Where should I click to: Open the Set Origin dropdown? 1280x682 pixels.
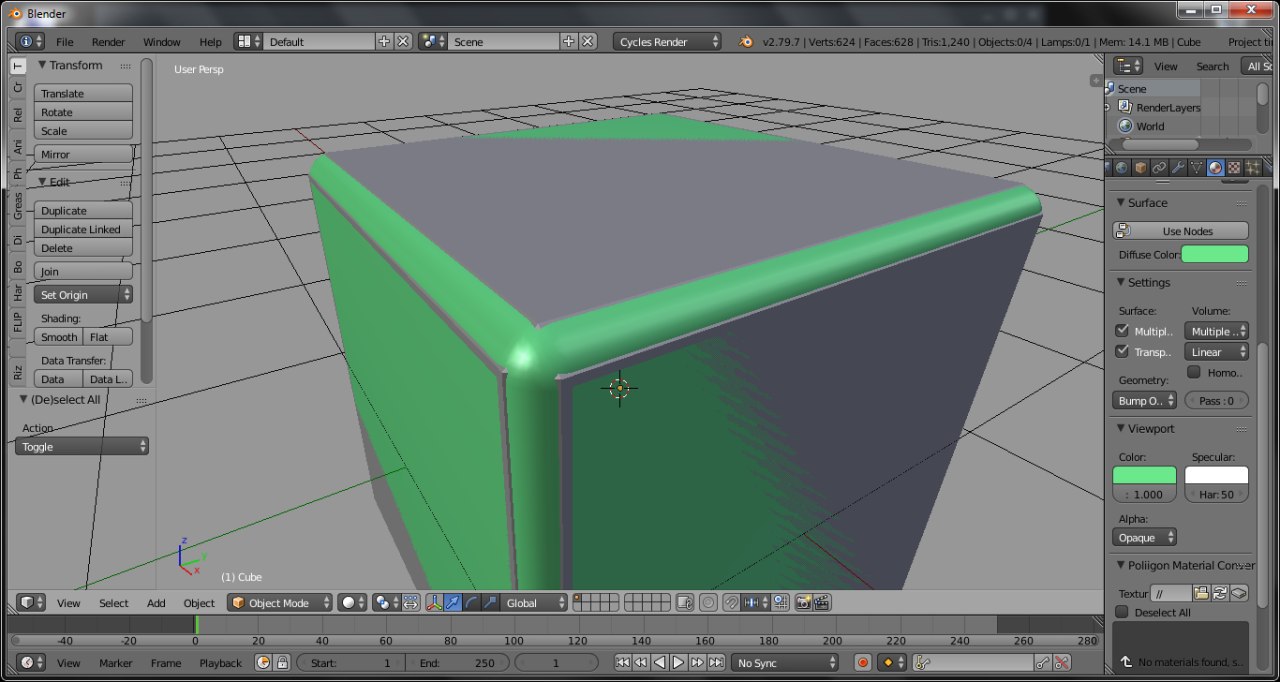click(83, 294)
